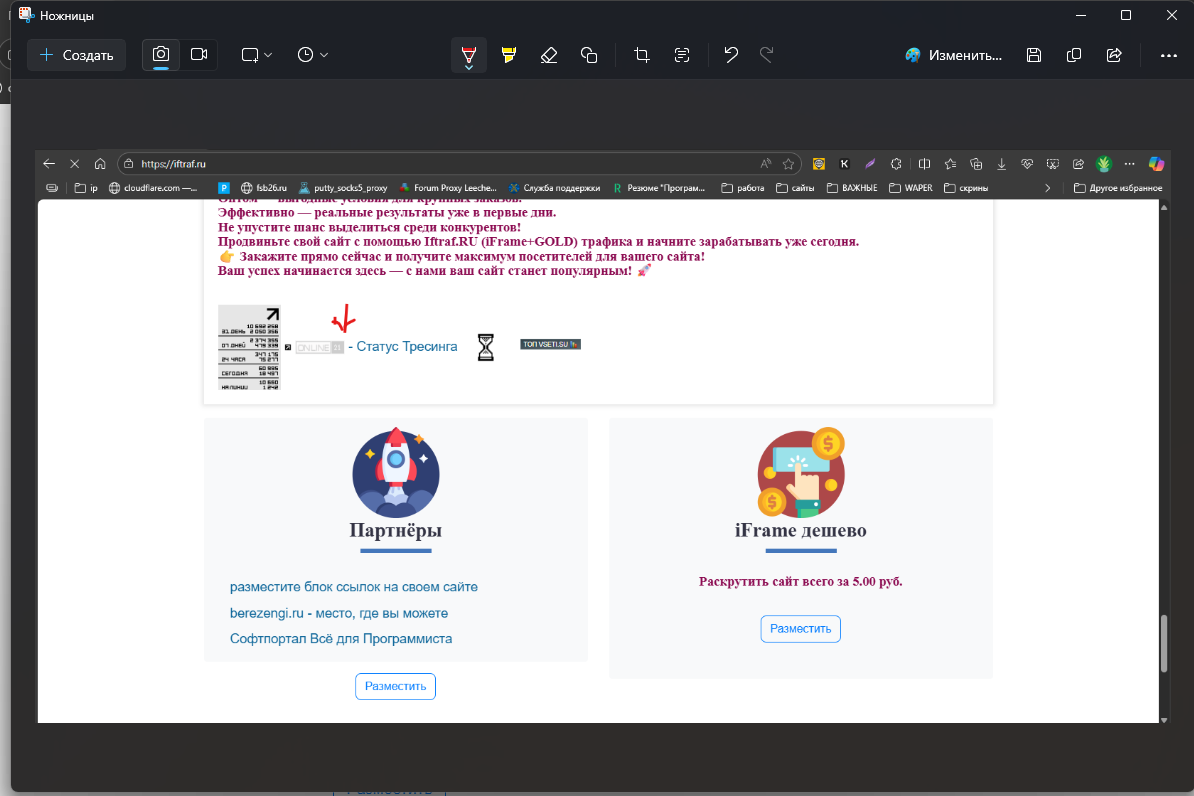Screen dimensions: 1194x796
Task: Copy the snip to clipboard
Action: (1074, 55)
